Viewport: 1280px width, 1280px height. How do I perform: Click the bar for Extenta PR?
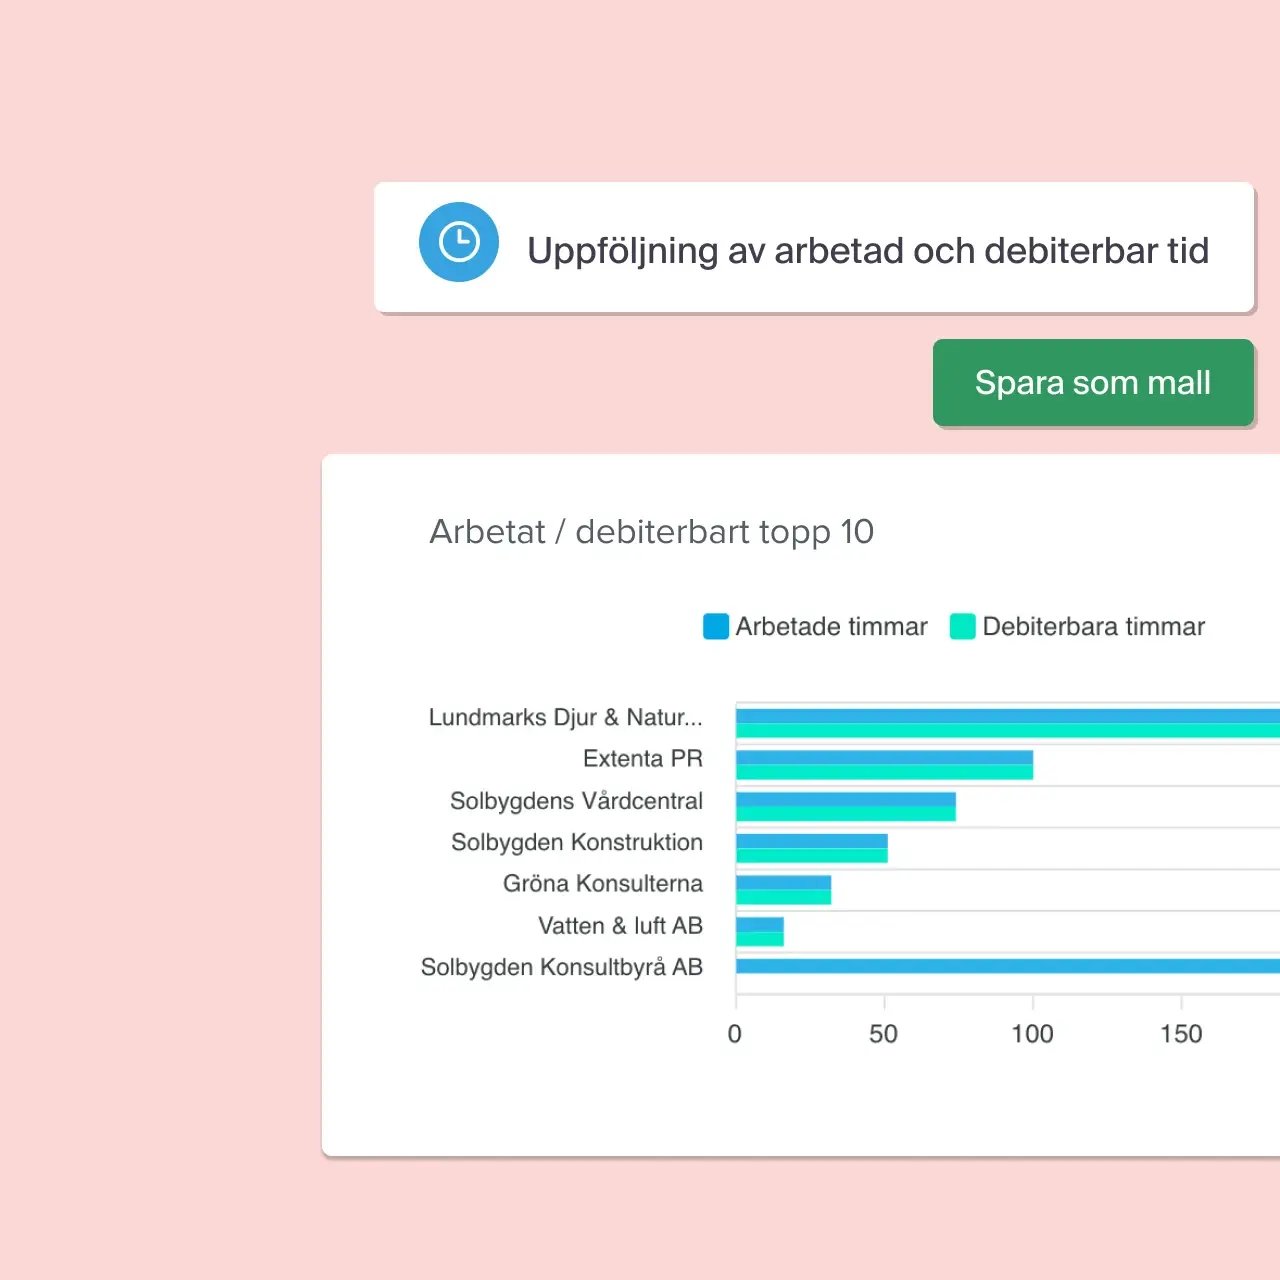pos(884,765)
